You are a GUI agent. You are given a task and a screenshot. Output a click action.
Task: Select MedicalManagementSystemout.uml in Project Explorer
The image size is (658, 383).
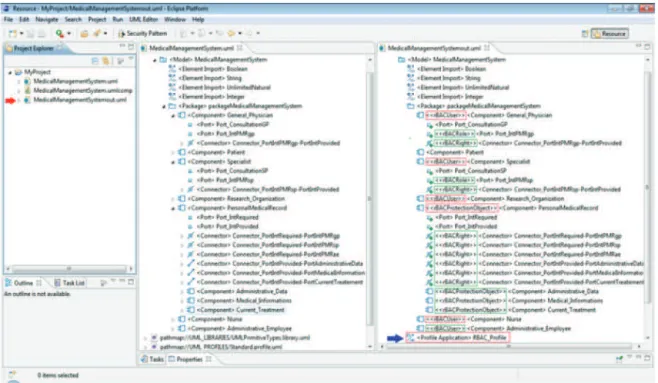click(80, 99)
